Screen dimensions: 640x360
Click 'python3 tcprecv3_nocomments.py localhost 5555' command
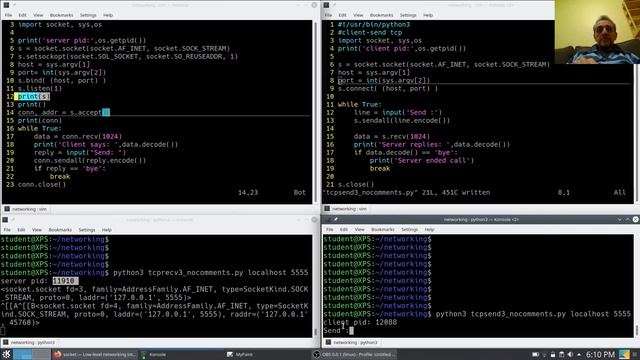(x=211, y=273)
